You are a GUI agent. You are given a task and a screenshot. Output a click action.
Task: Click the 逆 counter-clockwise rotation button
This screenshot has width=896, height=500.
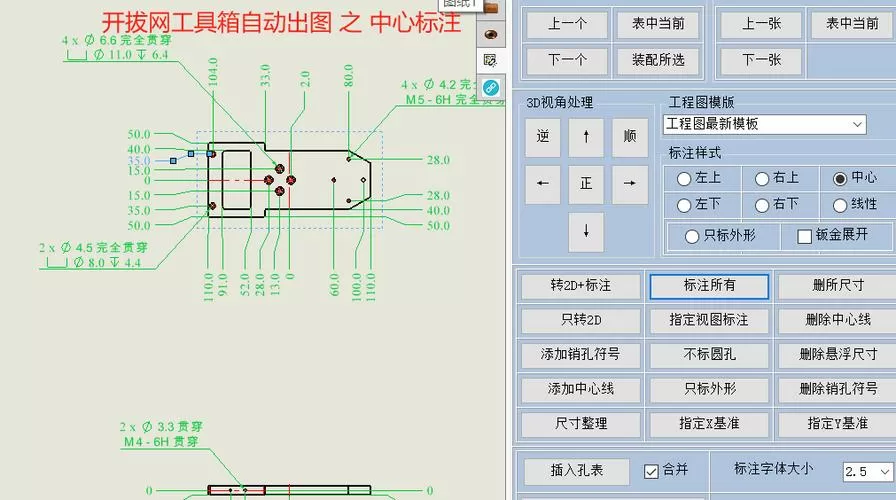pyautogui.click(x=543, y=137)
